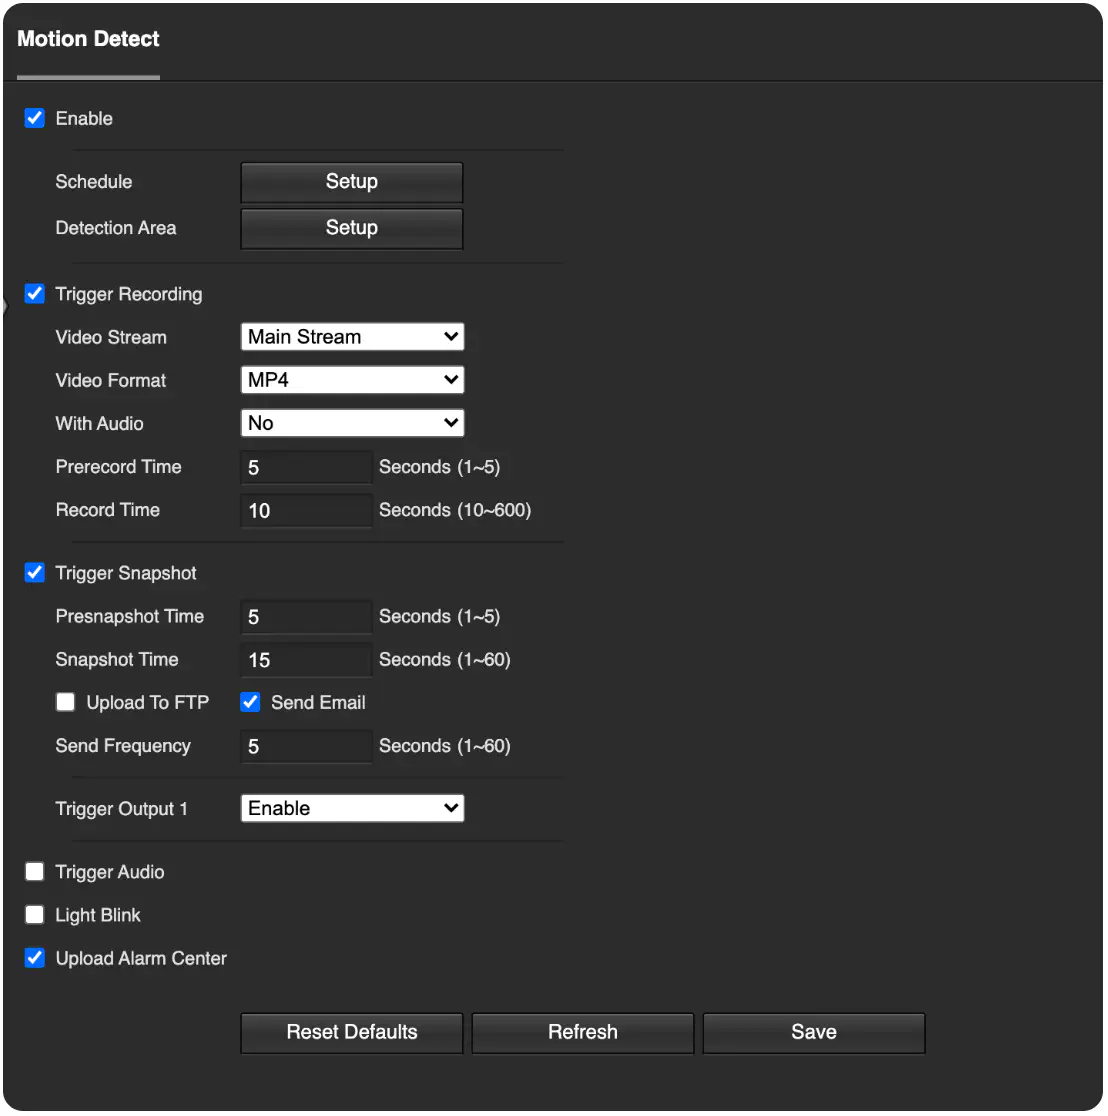1108x1116 pixels.
Task: Save the motion detect settings
Action: click(814, 1033)
